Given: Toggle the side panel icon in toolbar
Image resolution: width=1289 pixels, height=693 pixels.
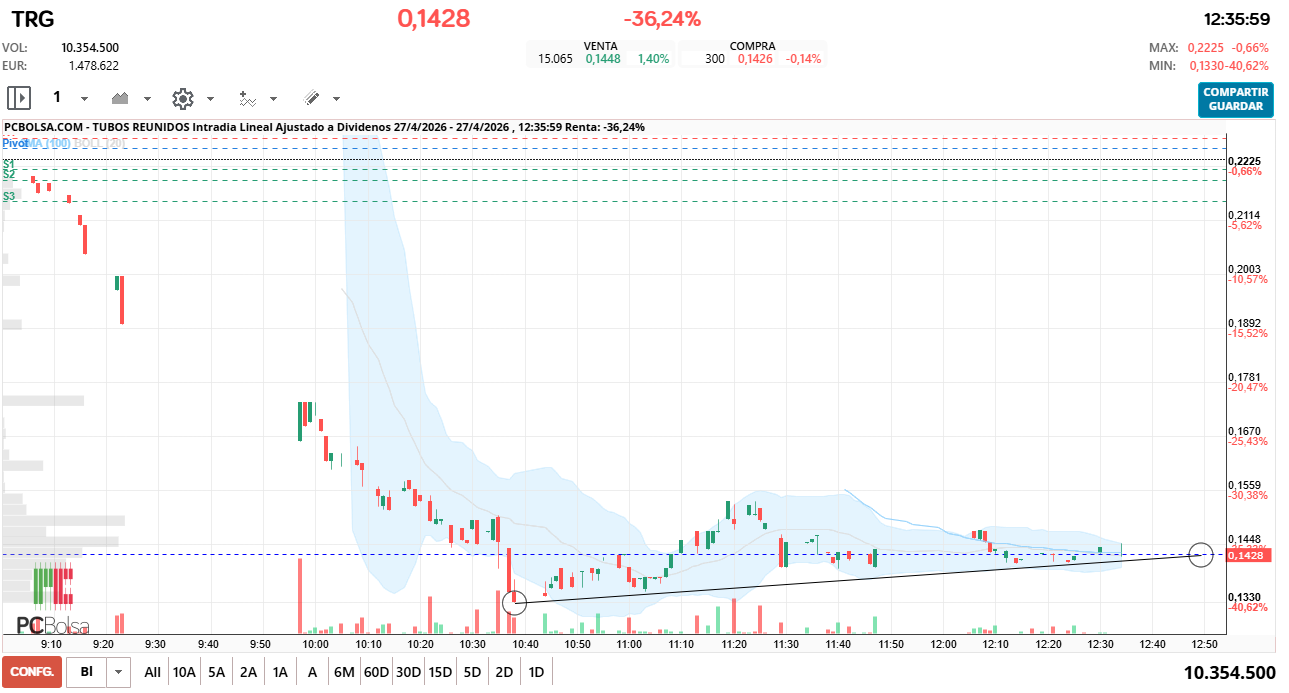Looking at the screenshot, I should click(19, 98).
